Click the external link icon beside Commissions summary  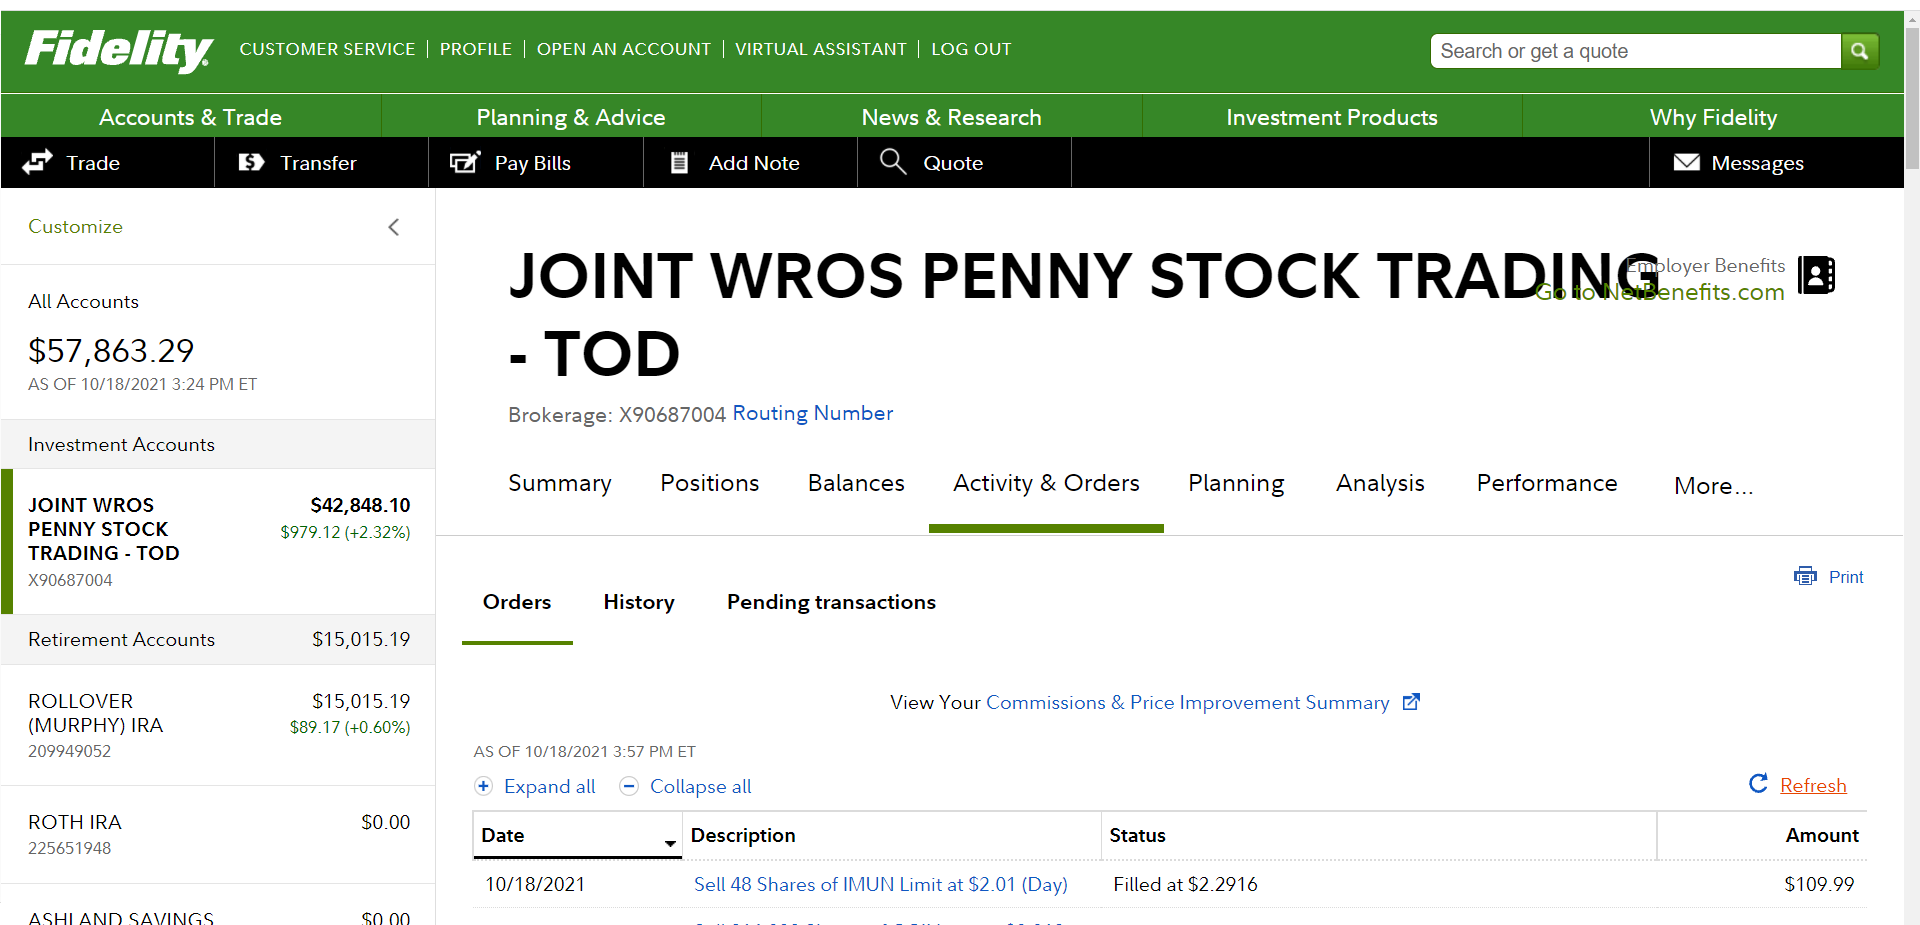[x=1411, y=702]
